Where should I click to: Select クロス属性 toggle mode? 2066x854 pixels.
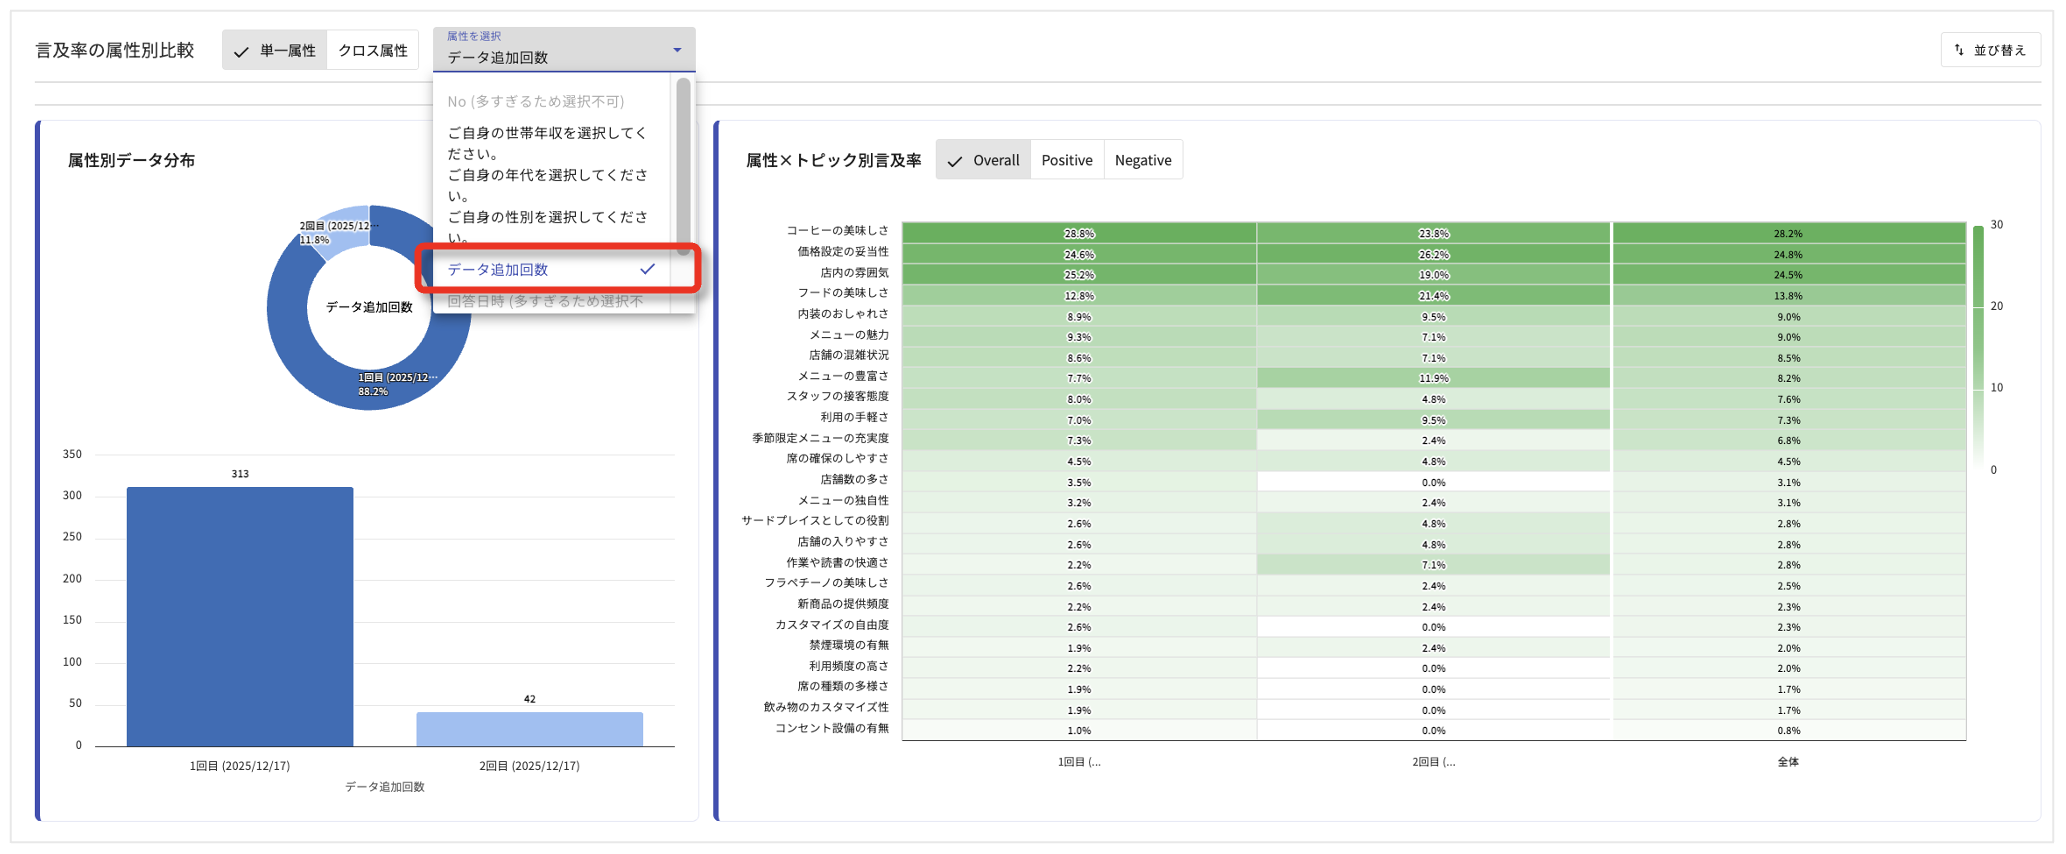pos(372,51)
